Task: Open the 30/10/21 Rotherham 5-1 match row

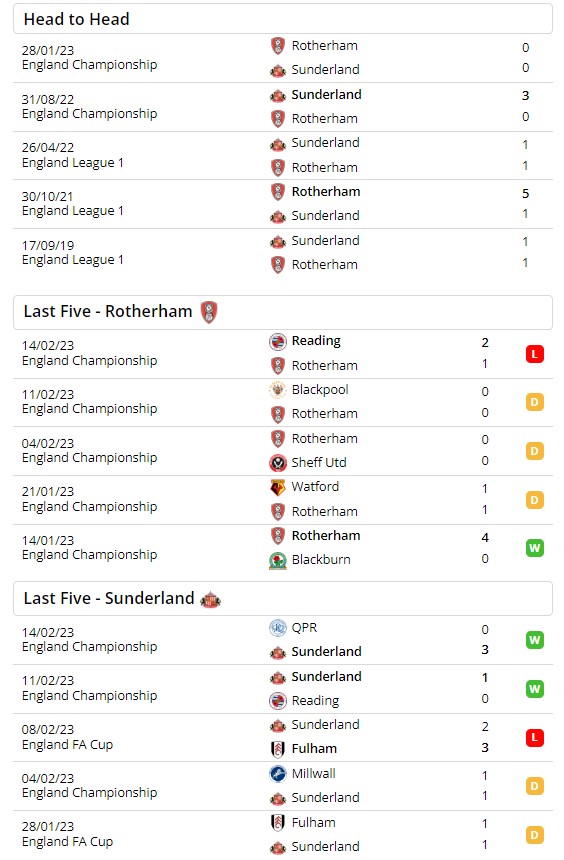Action: [283, 204]
